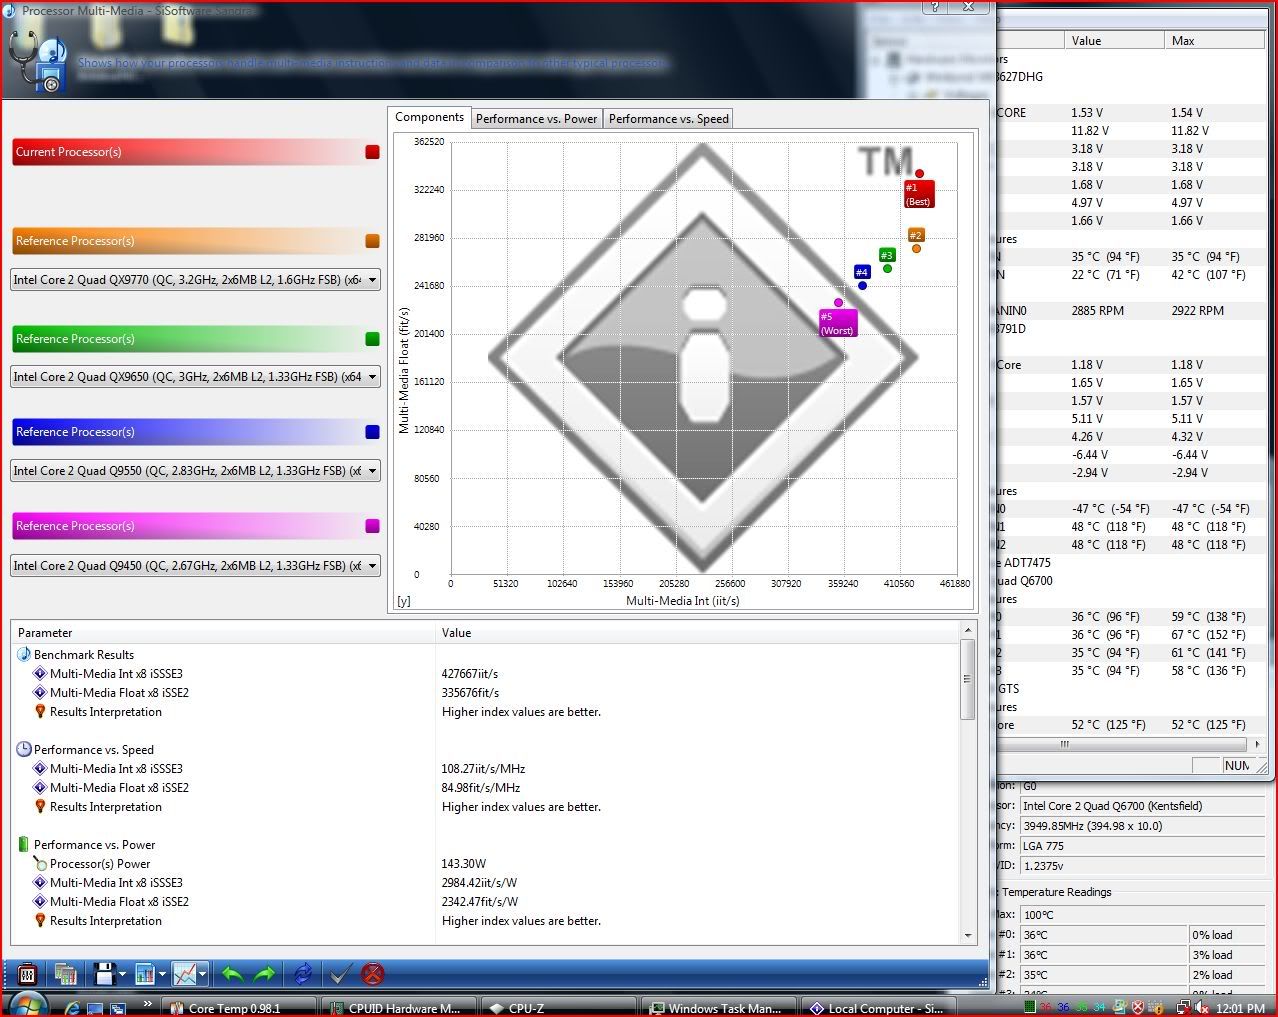Viewport: 1278px width, 1017px height.
Task: Click the orange #2 chart marker
Action: tap(915, 236)
